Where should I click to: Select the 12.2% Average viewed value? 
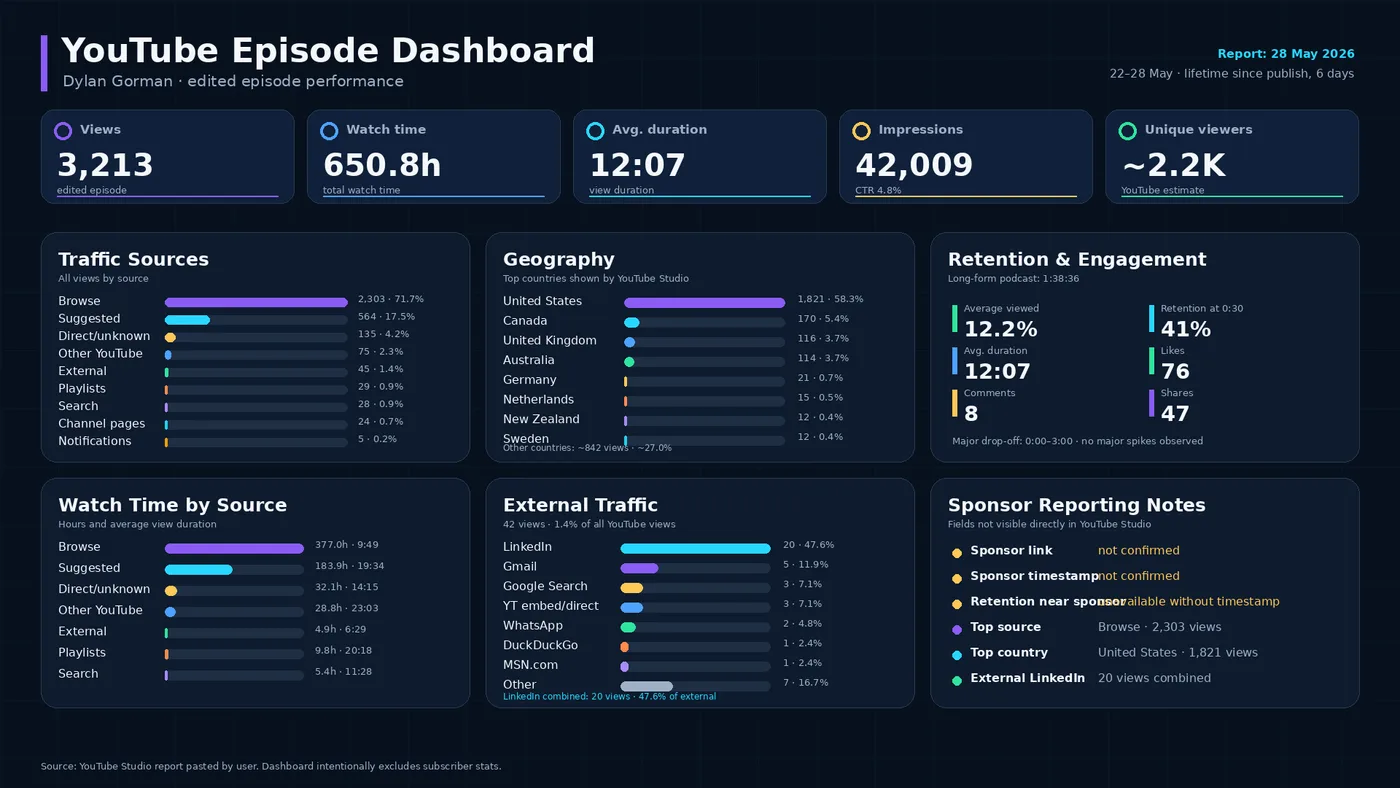pos(1000,329)
